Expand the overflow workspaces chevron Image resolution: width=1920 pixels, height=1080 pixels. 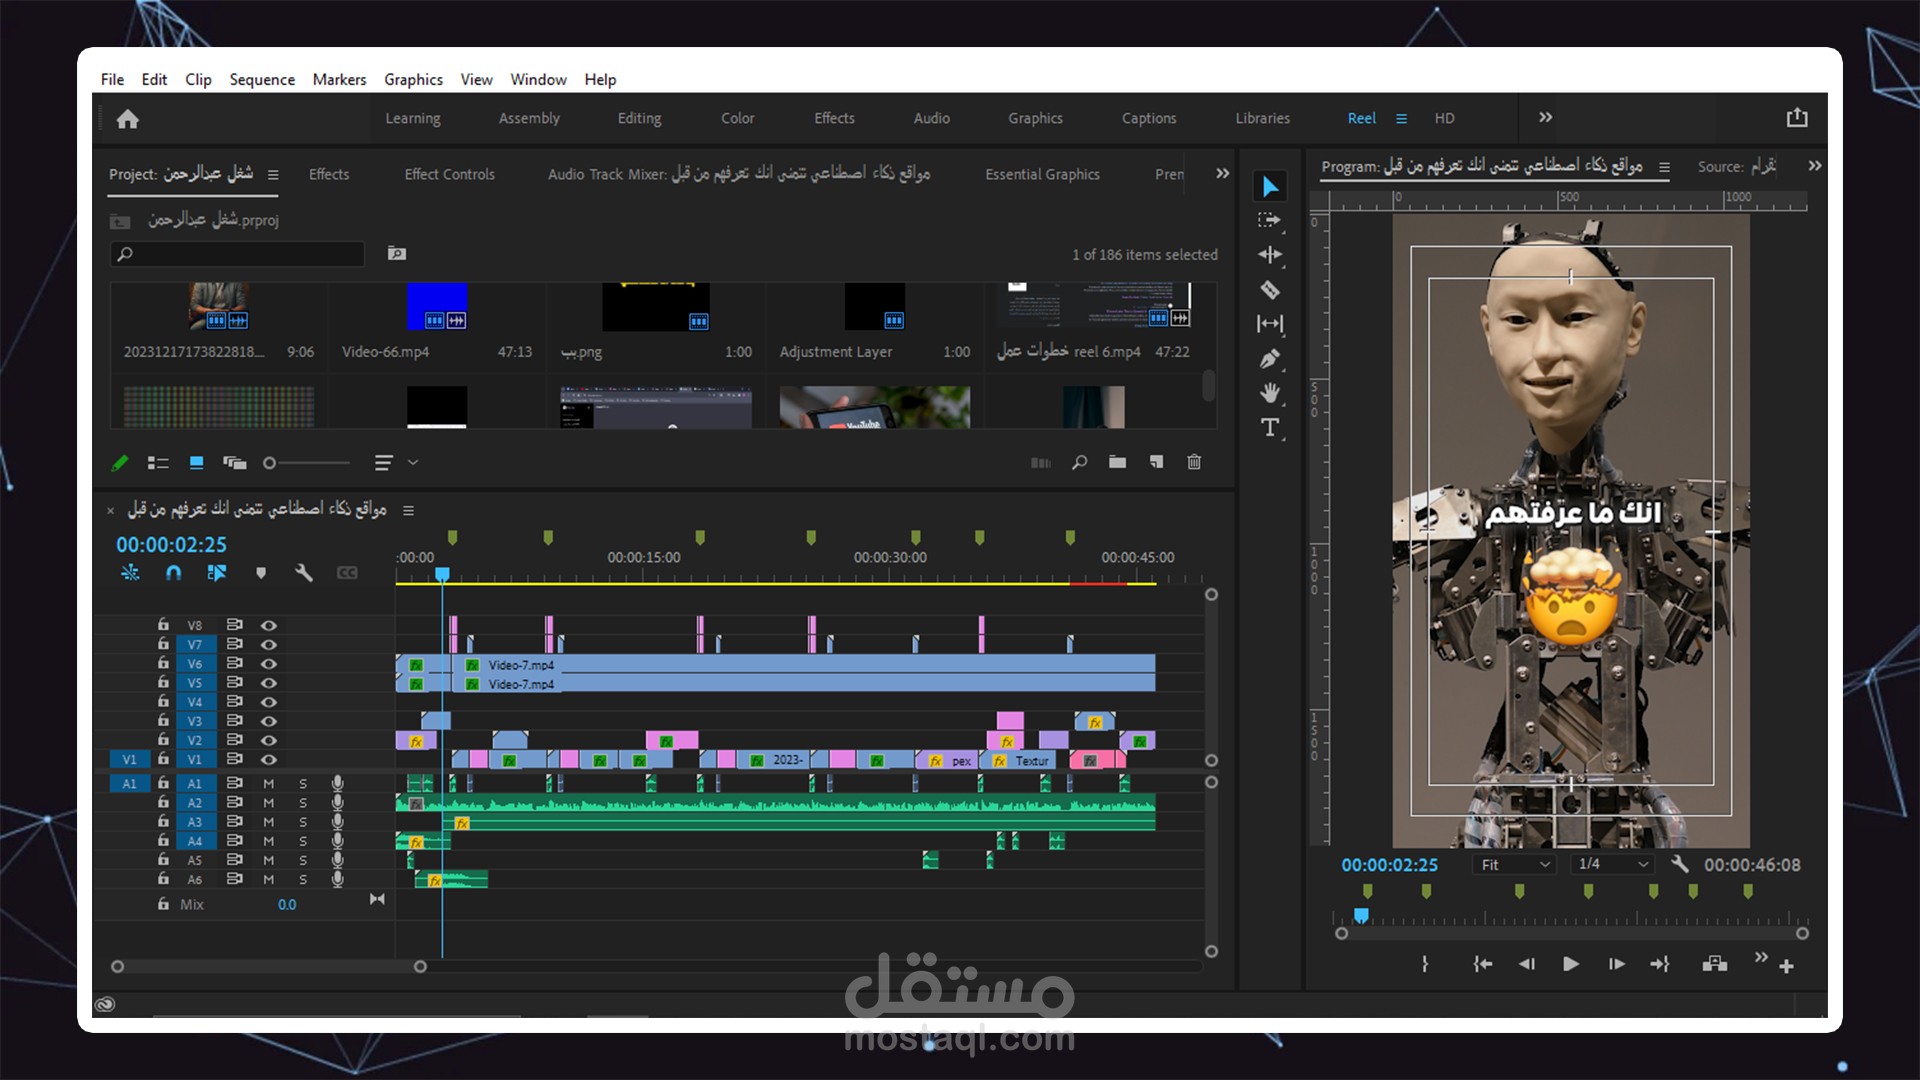(1545, 118)
